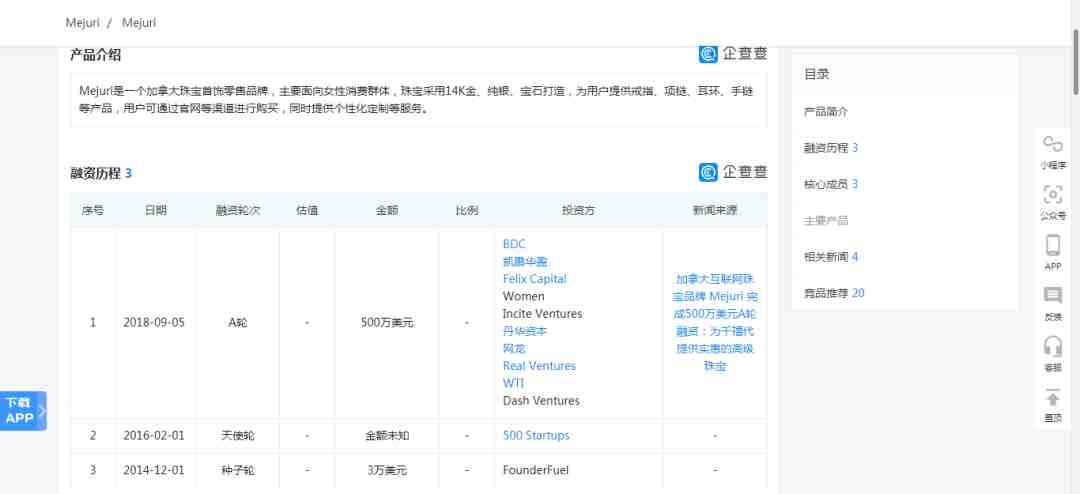Viewport: 1080px width, 494px height.
Task: Click the A轮 round cell
Action: pyautogui.click(x=238, y=322)
